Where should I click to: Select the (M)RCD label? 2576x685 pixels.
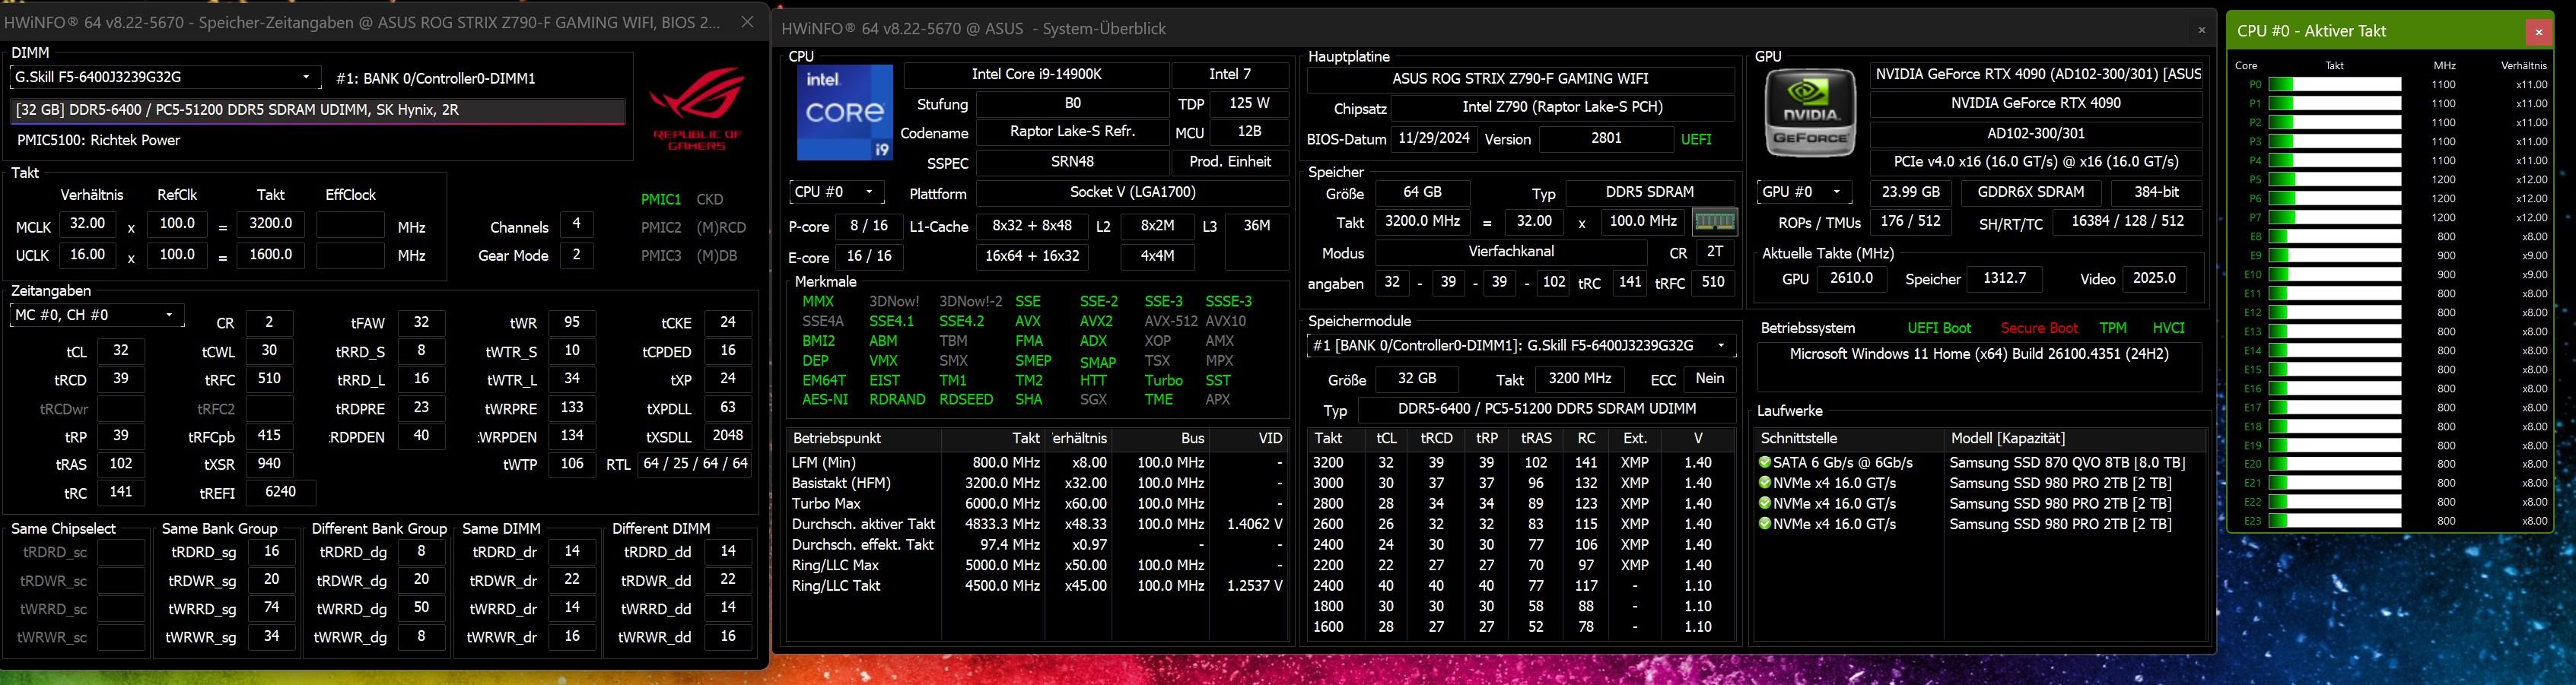pyautogui.click(x=721, y=227)
